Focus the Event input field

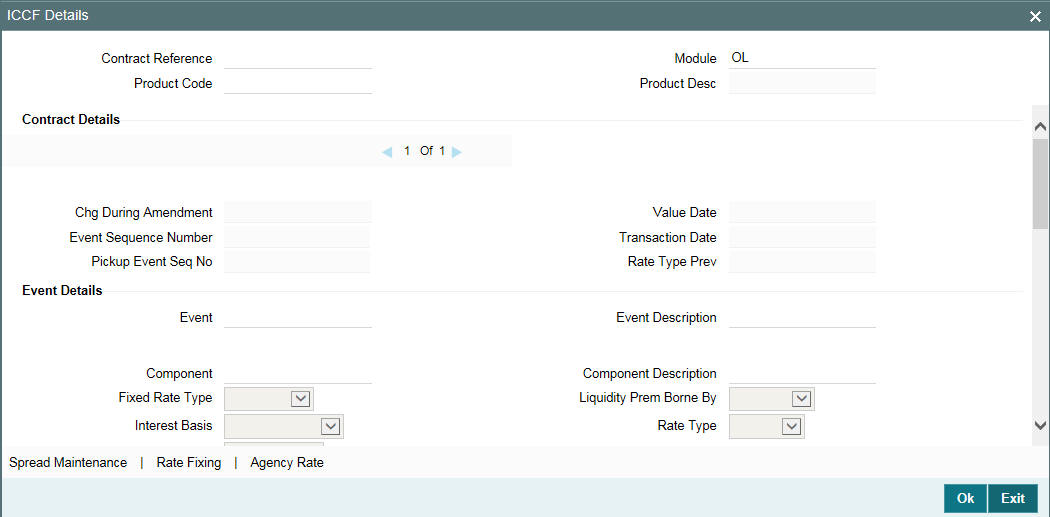(298, 317)
